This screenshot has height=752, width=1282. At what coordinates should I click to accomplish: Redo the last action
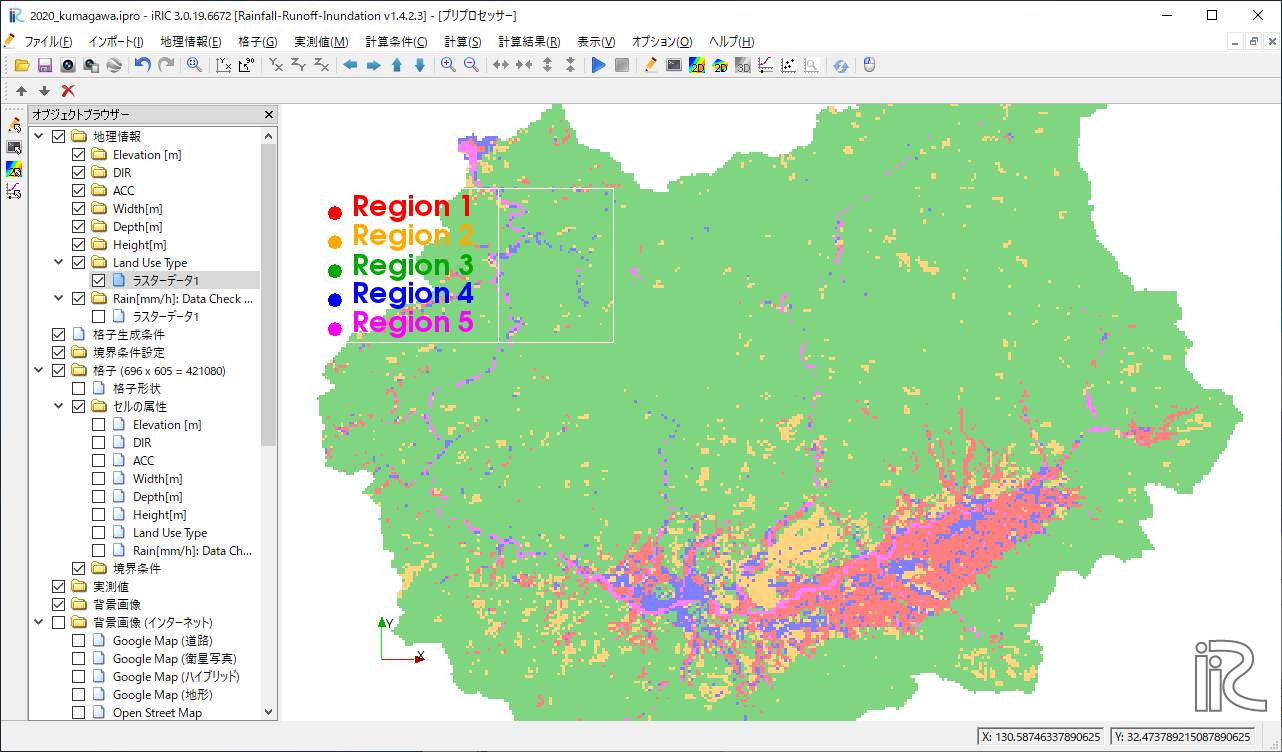(166, 65)
